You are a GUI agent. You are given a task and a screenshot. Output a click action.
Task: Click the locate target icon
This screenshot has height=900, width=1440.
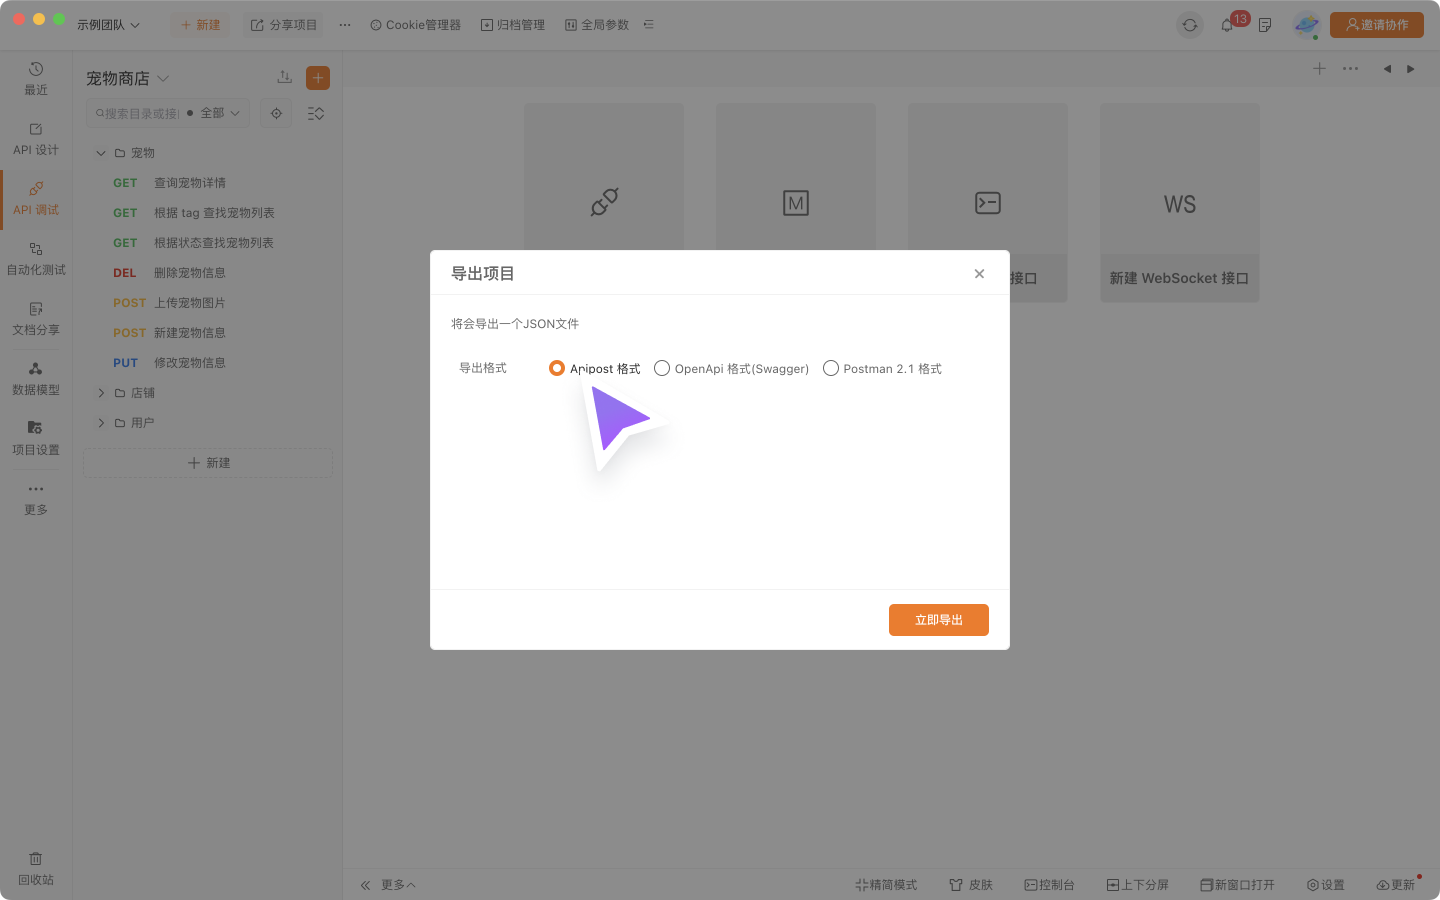(x=277, y=113)
